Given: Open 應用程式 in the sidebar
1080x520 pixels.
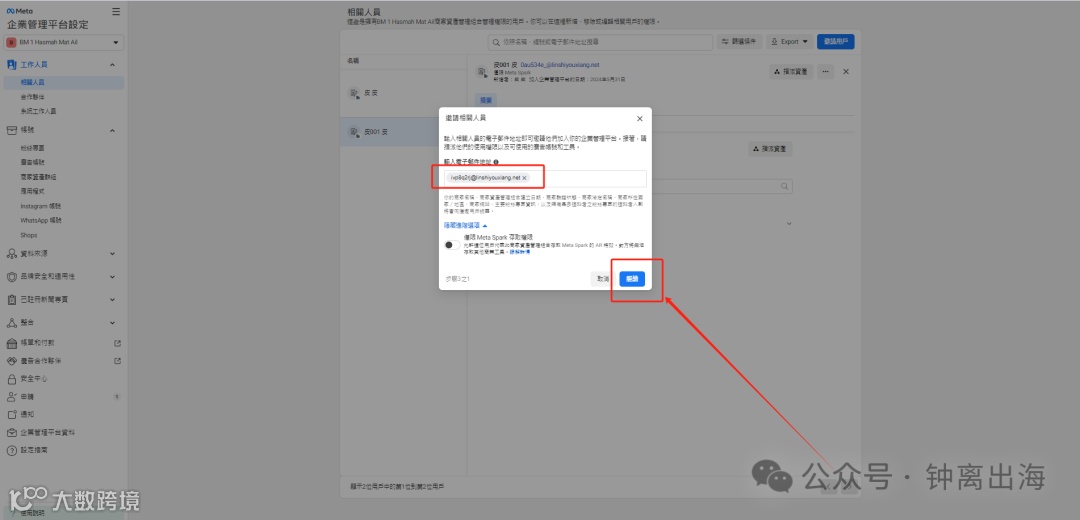Looking at the screenshot, I should 32,191.
